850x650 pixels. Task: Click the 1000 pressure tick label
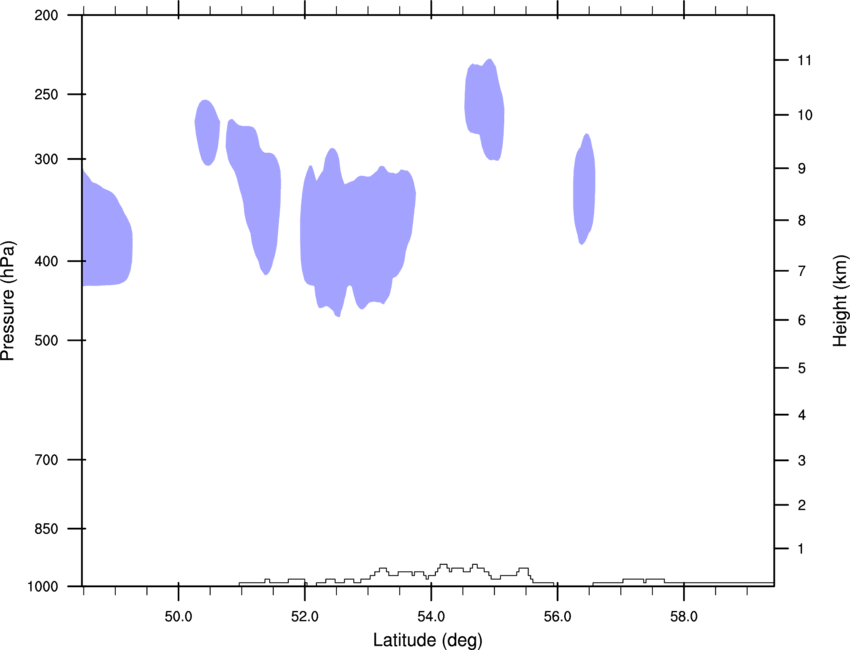point(43,586)
